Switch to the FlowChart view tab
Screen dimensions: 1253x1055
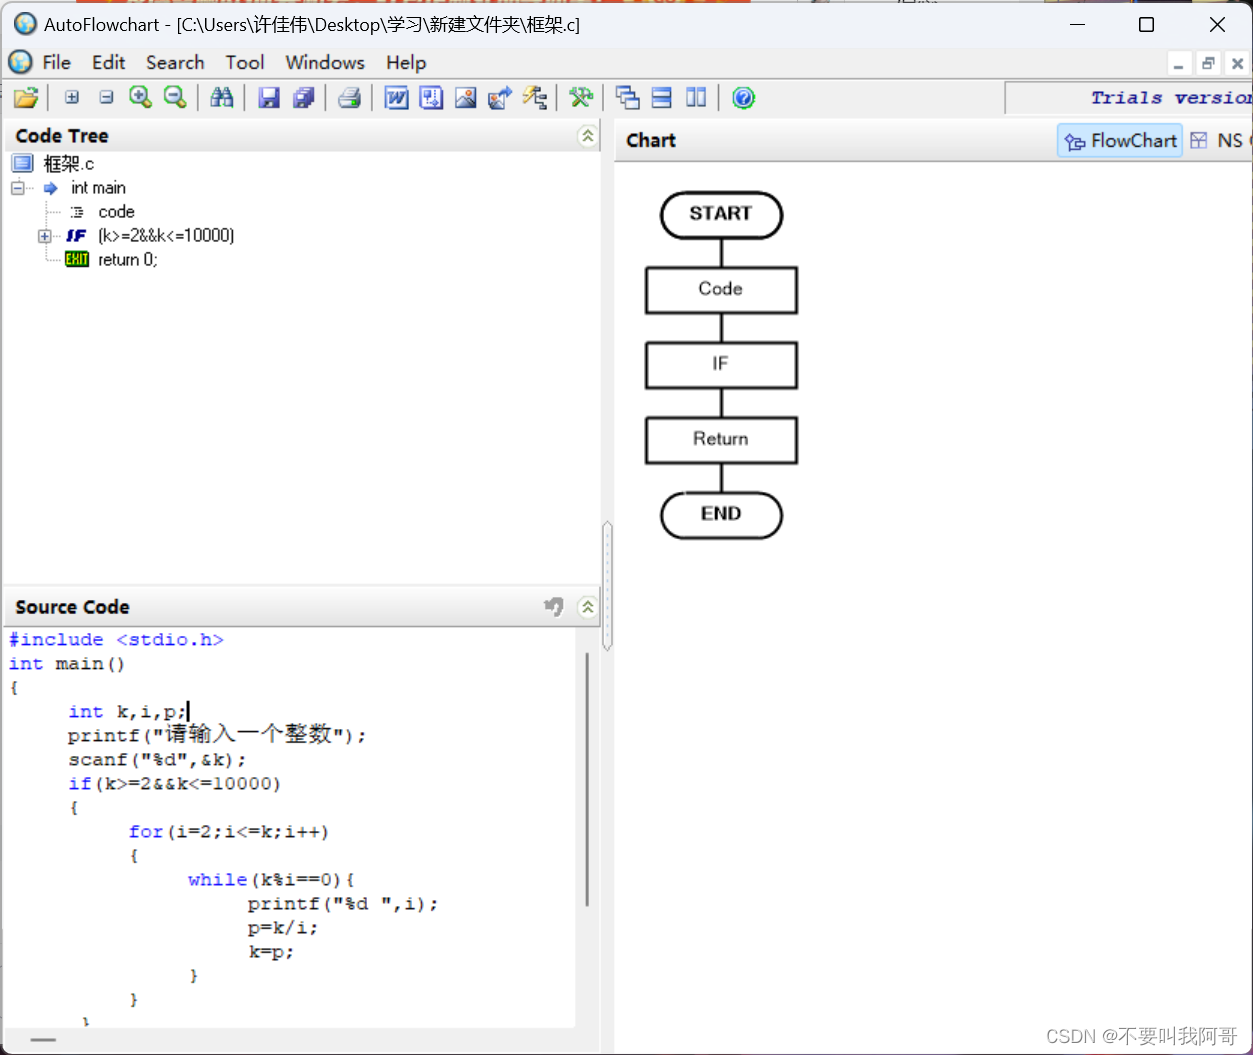click(1120, 141)
